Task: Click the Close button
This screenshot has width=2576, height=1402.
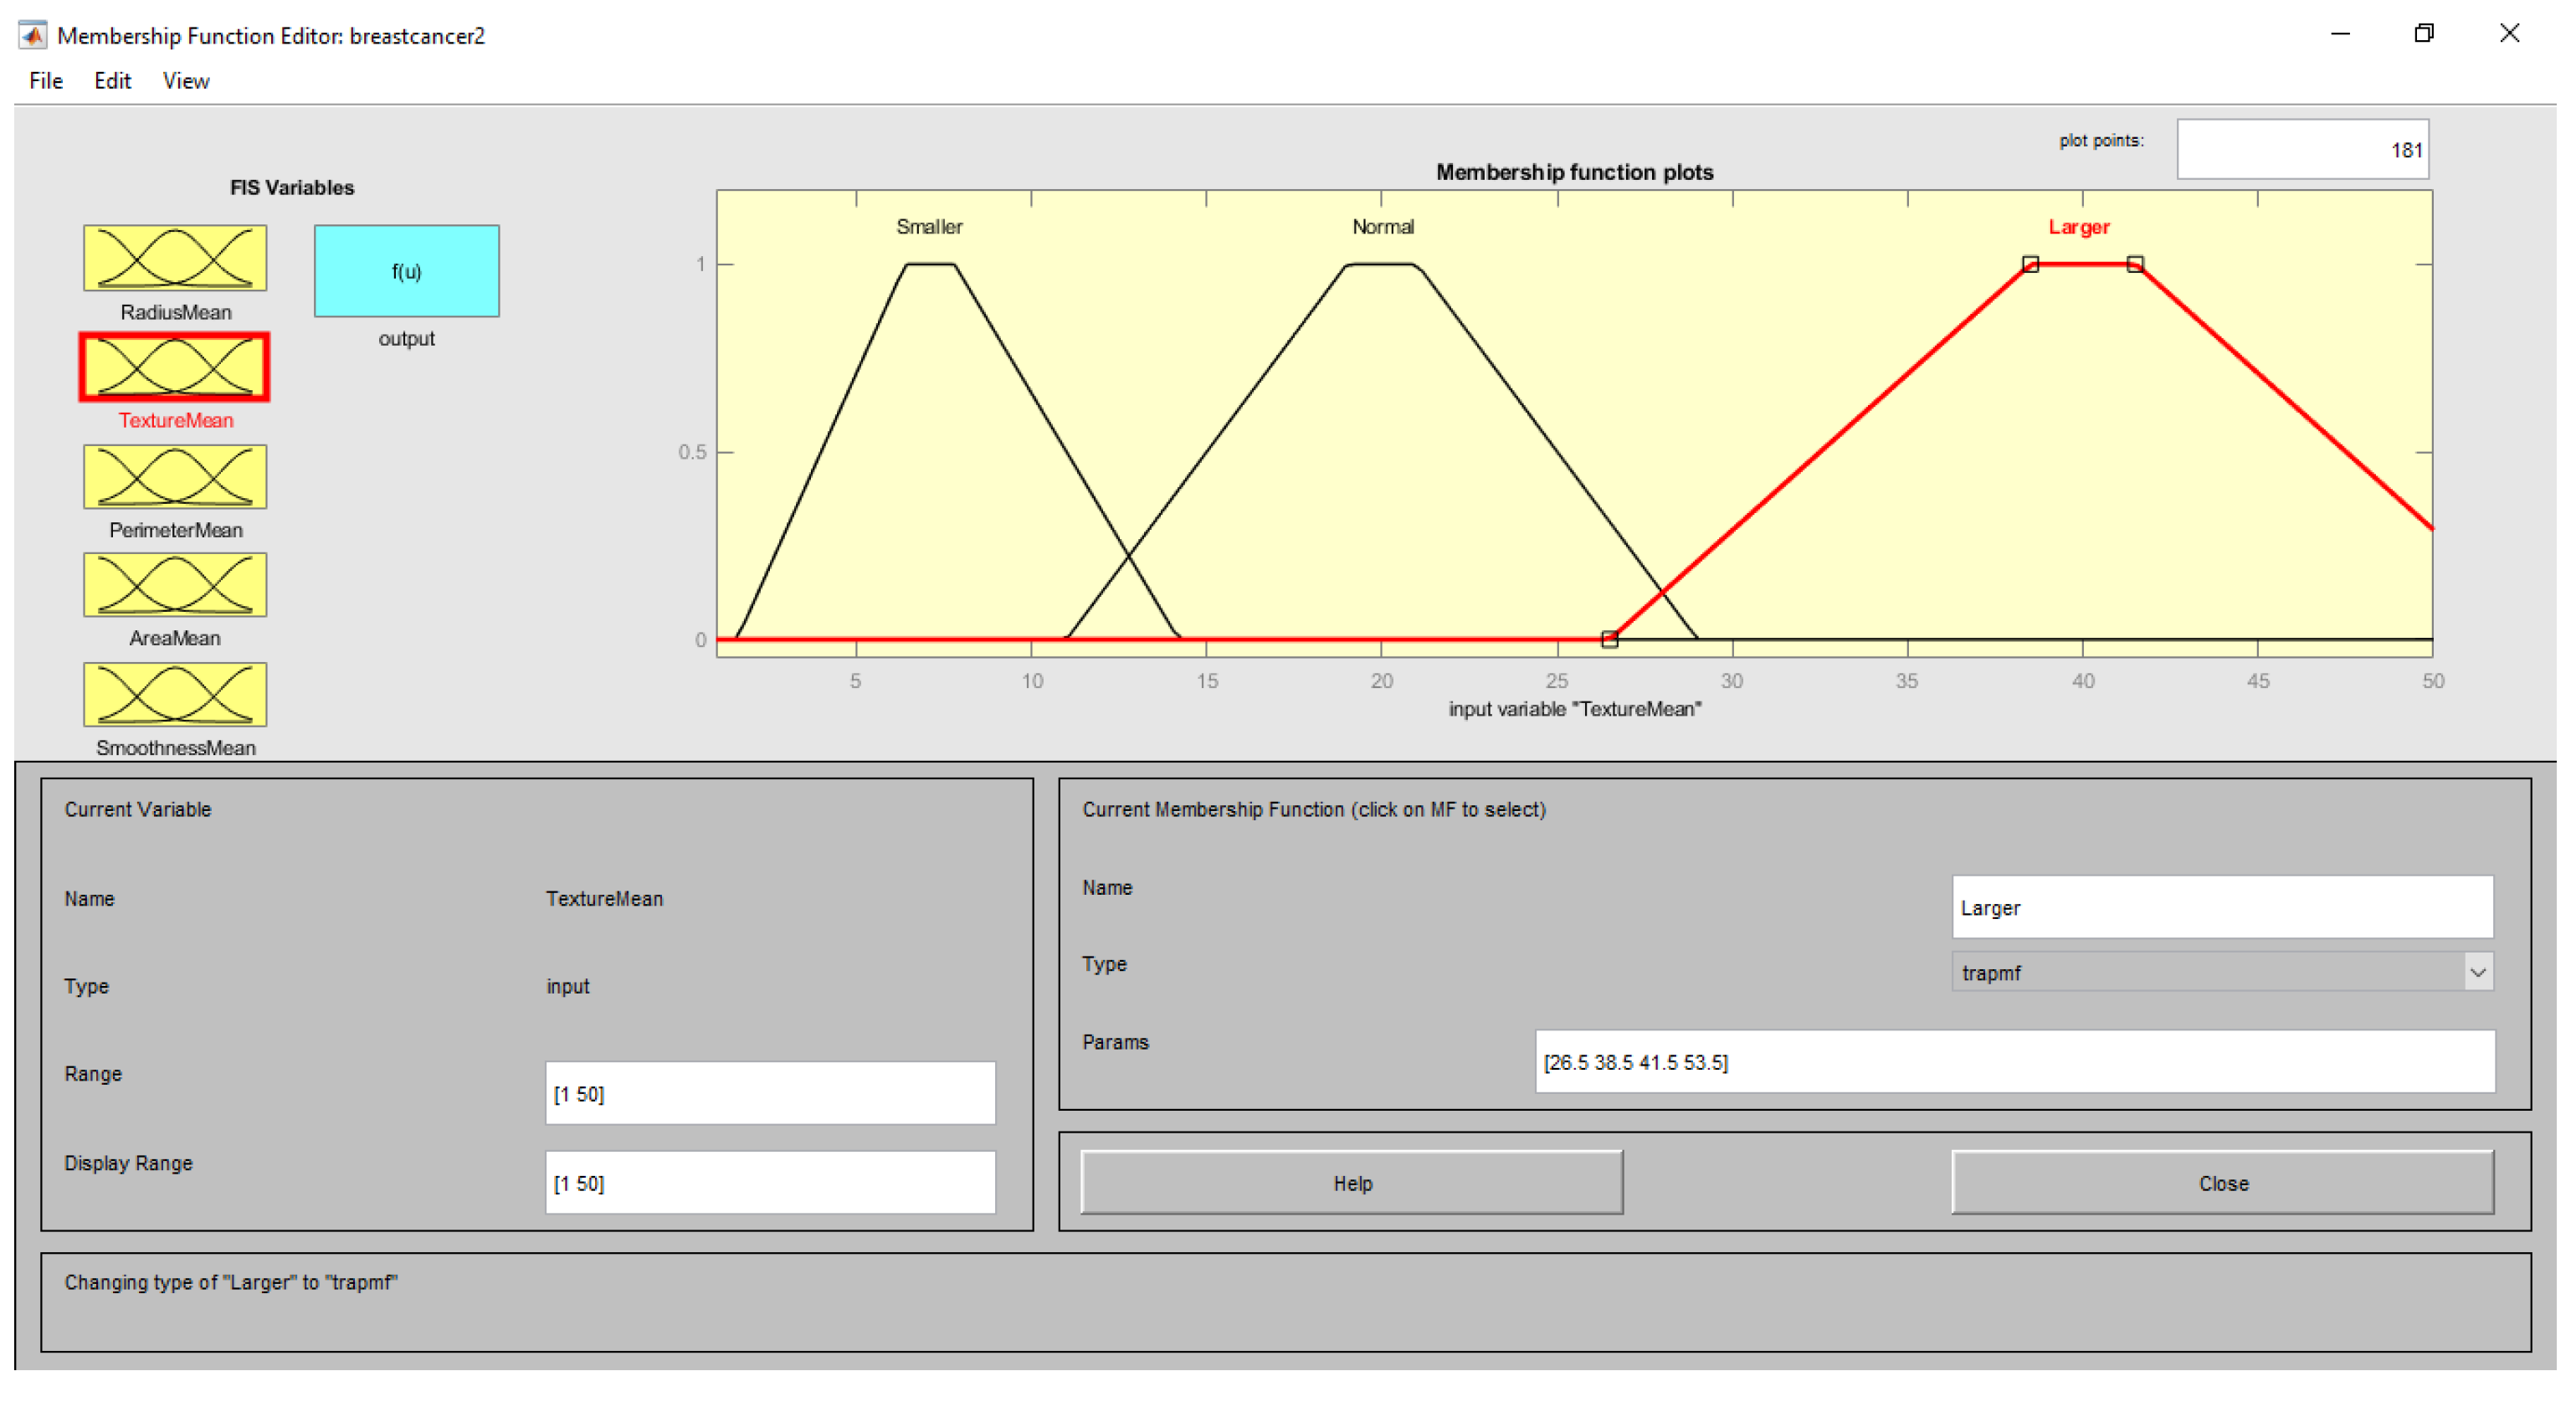Action: click(2221, 1182)
